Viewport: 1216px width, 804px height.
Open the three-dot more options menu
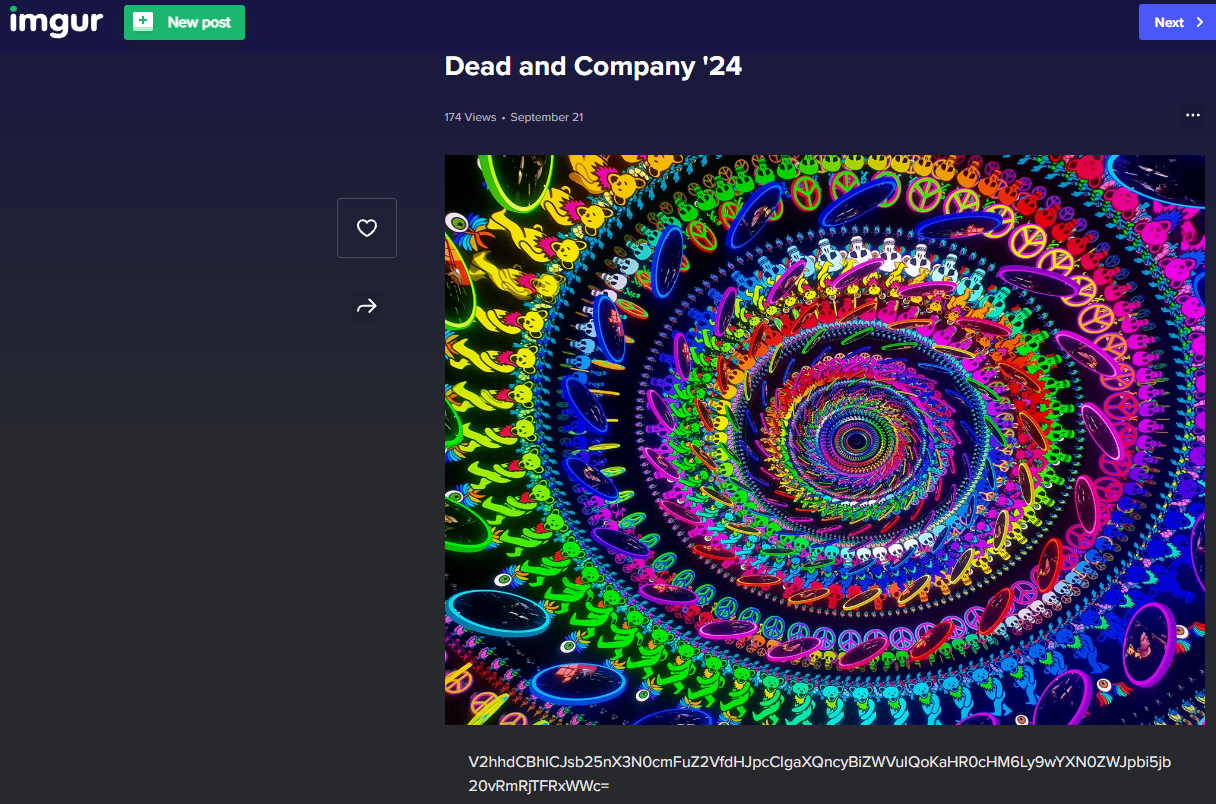tap(1192, 115)
